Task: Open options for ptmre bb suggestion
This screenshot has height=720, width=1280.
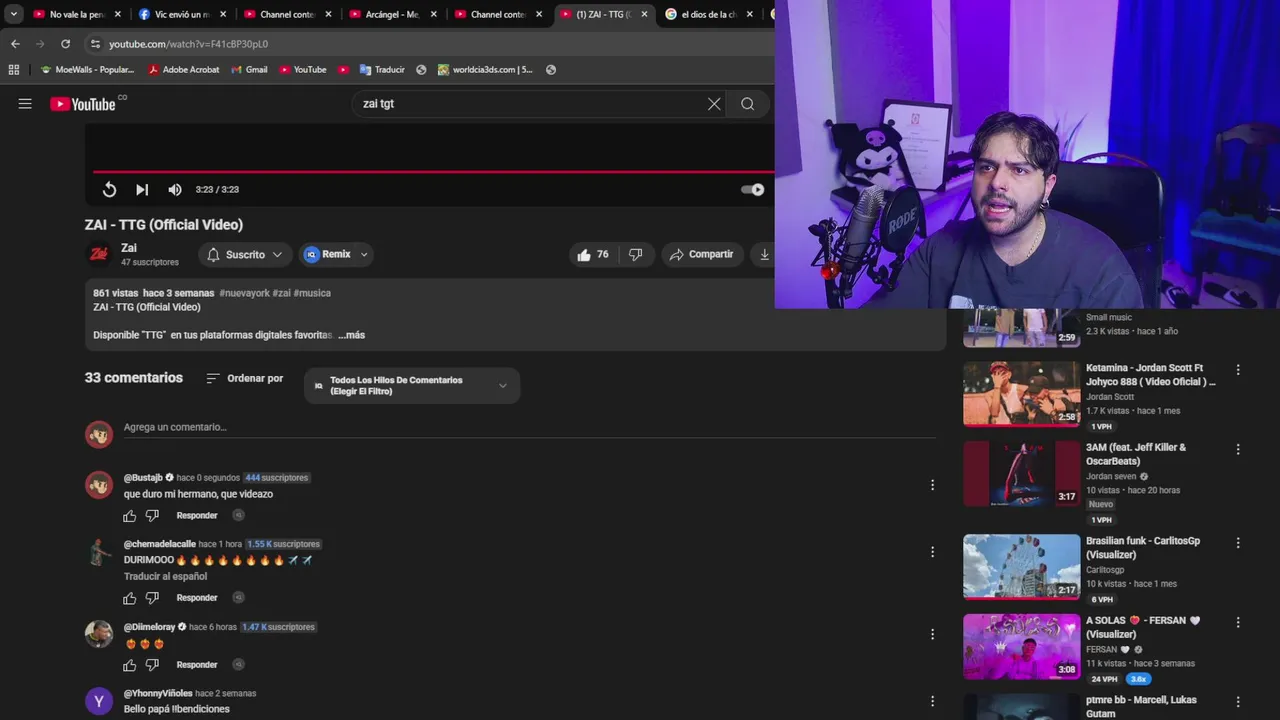Action: click(x=1238, y=702)
